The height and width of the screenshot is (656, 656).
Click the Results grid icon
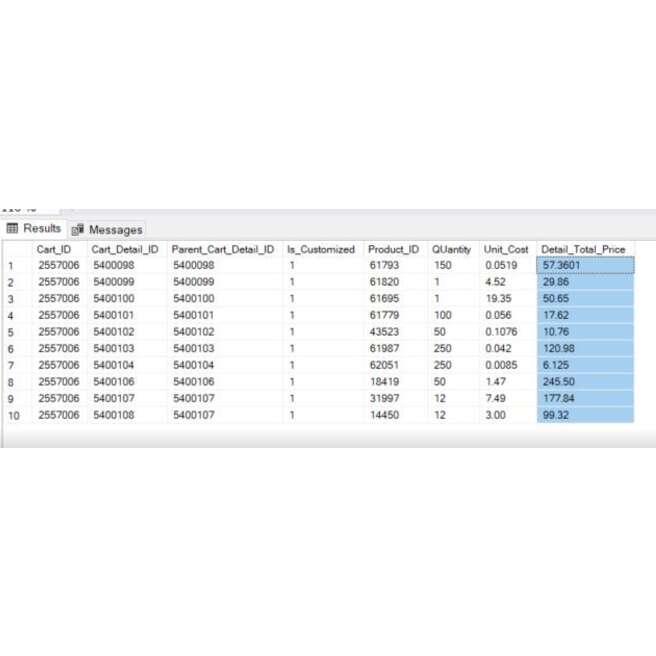tap(13, 229)
